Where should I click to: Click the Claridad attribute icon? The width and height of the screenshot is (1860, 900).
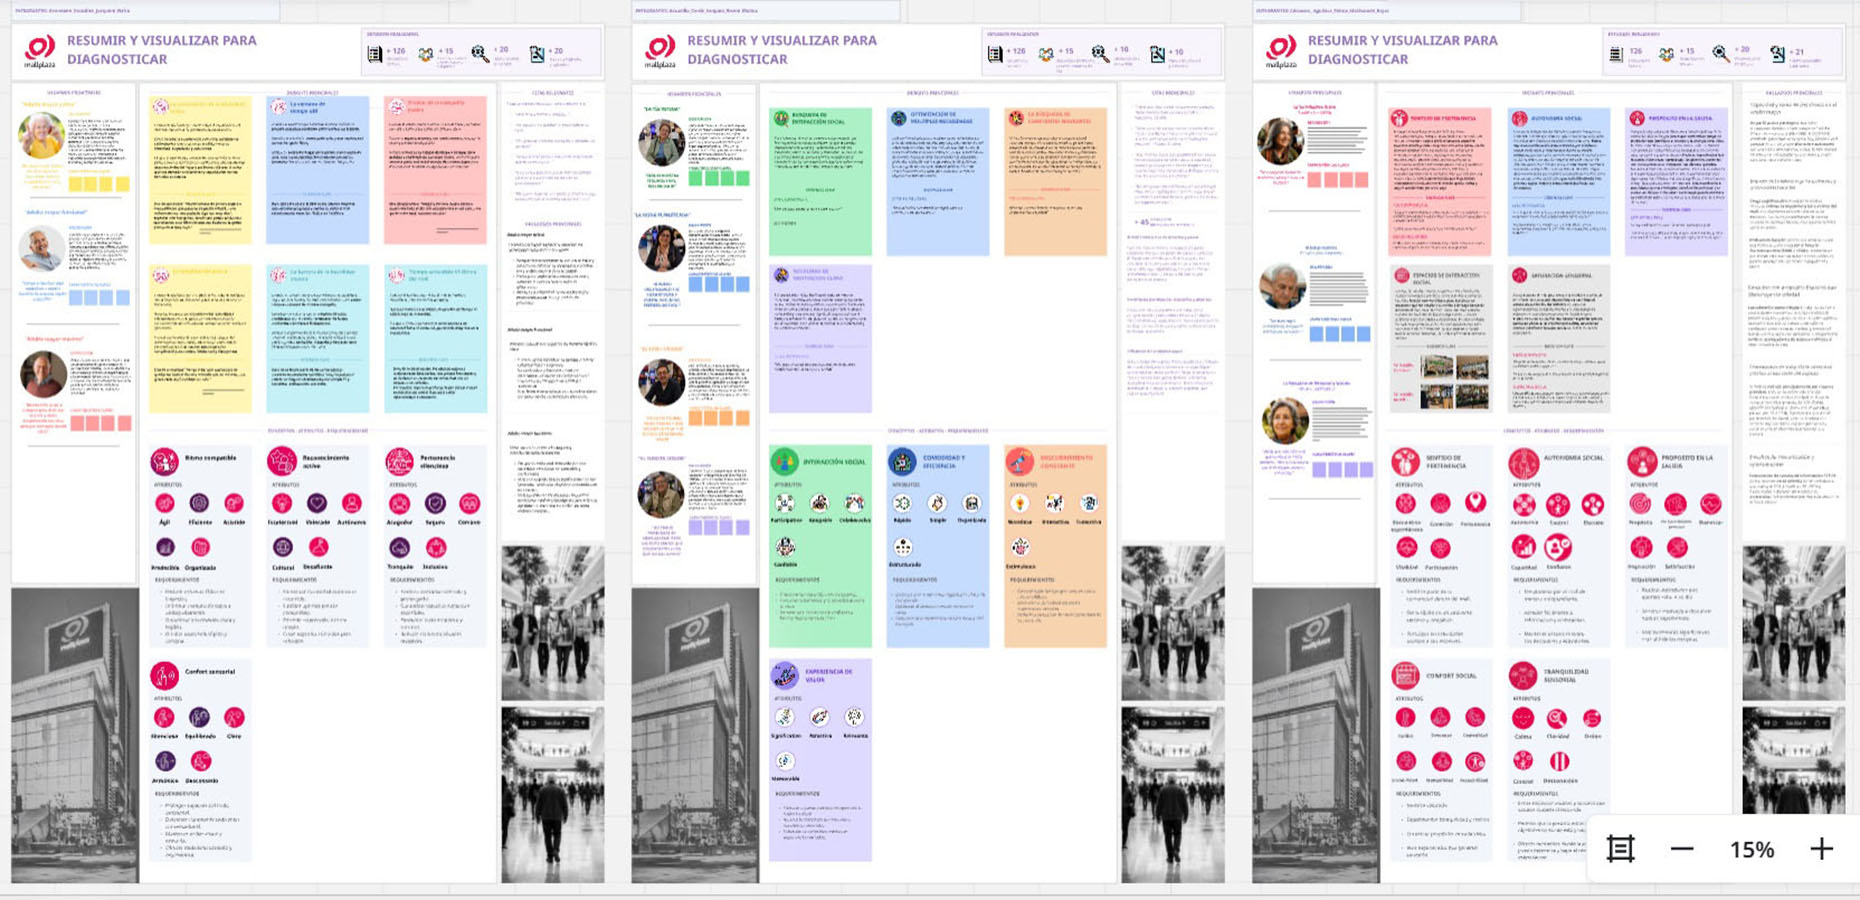coord(1557,718)
